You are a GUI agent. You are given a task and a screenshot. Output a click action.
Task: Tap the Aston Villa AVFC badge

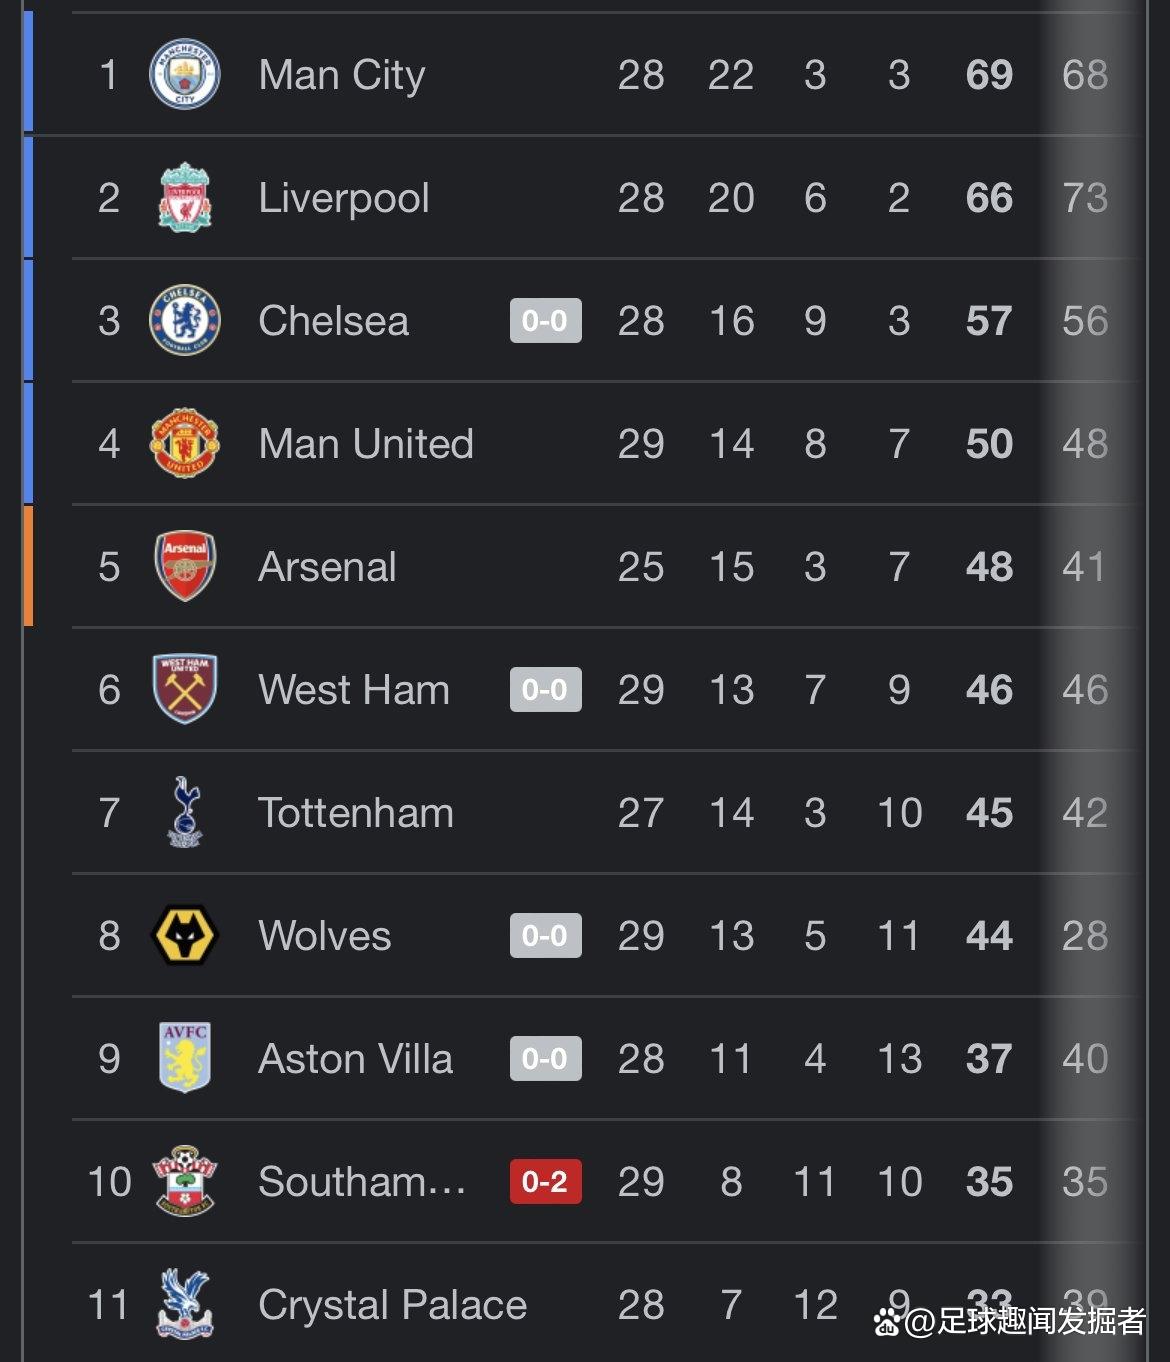(185, 1058)
